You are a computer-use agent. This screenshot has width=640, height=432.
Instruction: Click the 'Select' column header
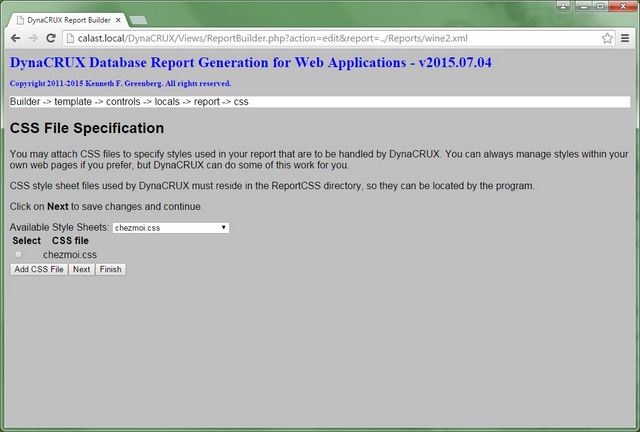pos(27,240)
